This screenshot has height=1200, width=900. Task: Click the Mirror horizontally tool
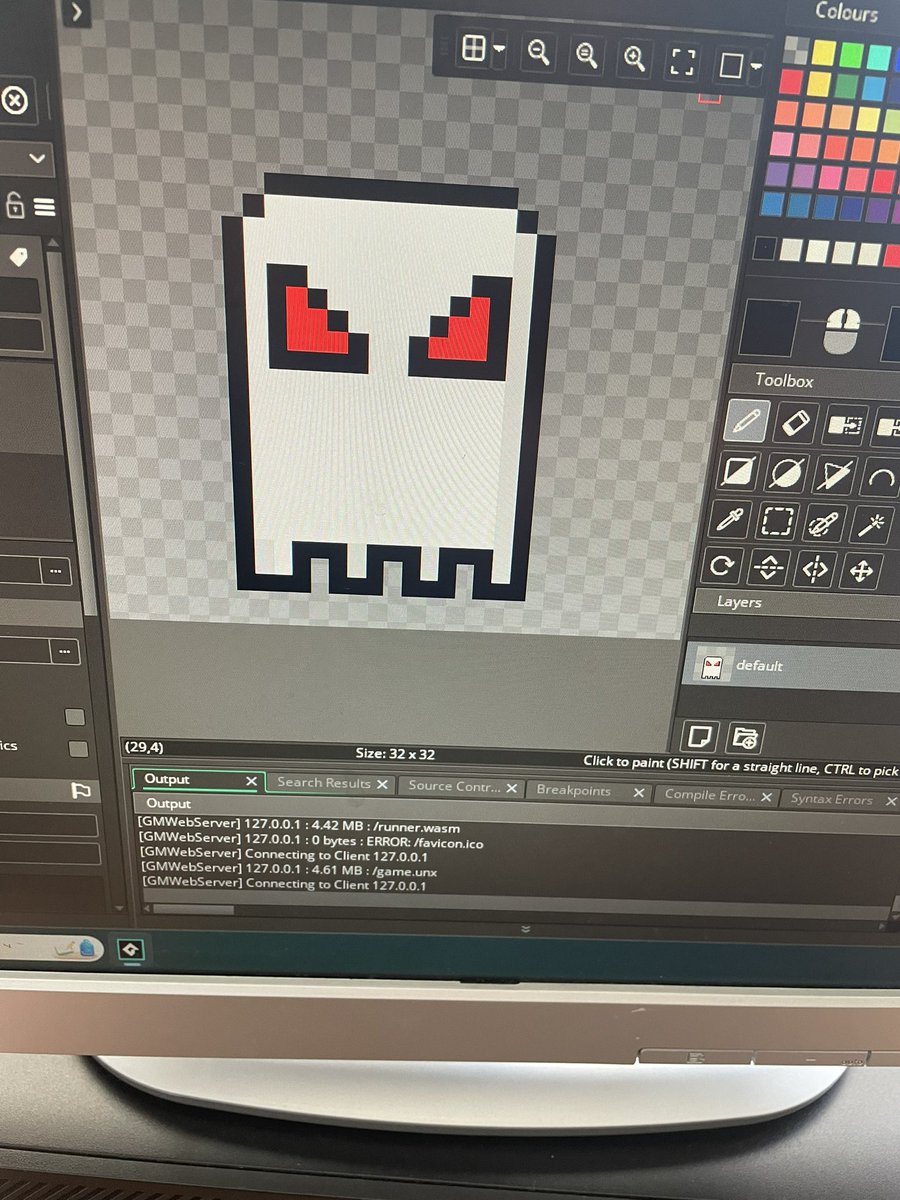pos(815,570)
